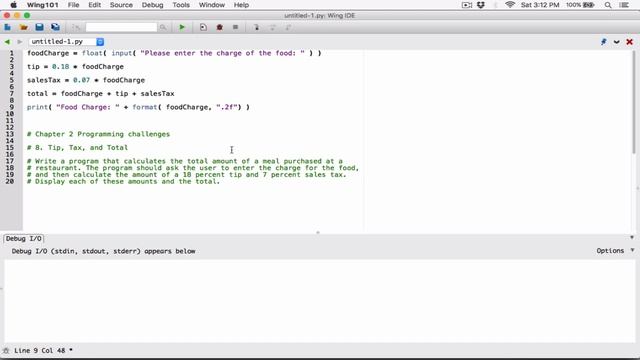Click the screen recording menu bar icon
Viewport: 640px width, 360px height.
click(x=467, y=5)
